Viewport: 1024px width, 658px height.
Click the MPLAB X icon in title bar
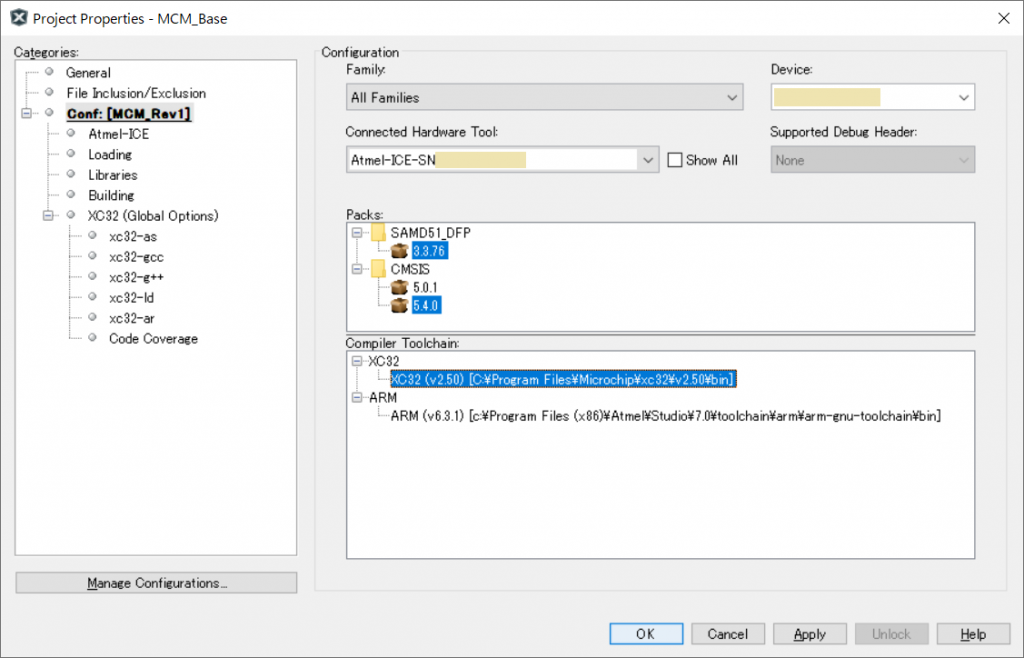[x=17, y=18]
